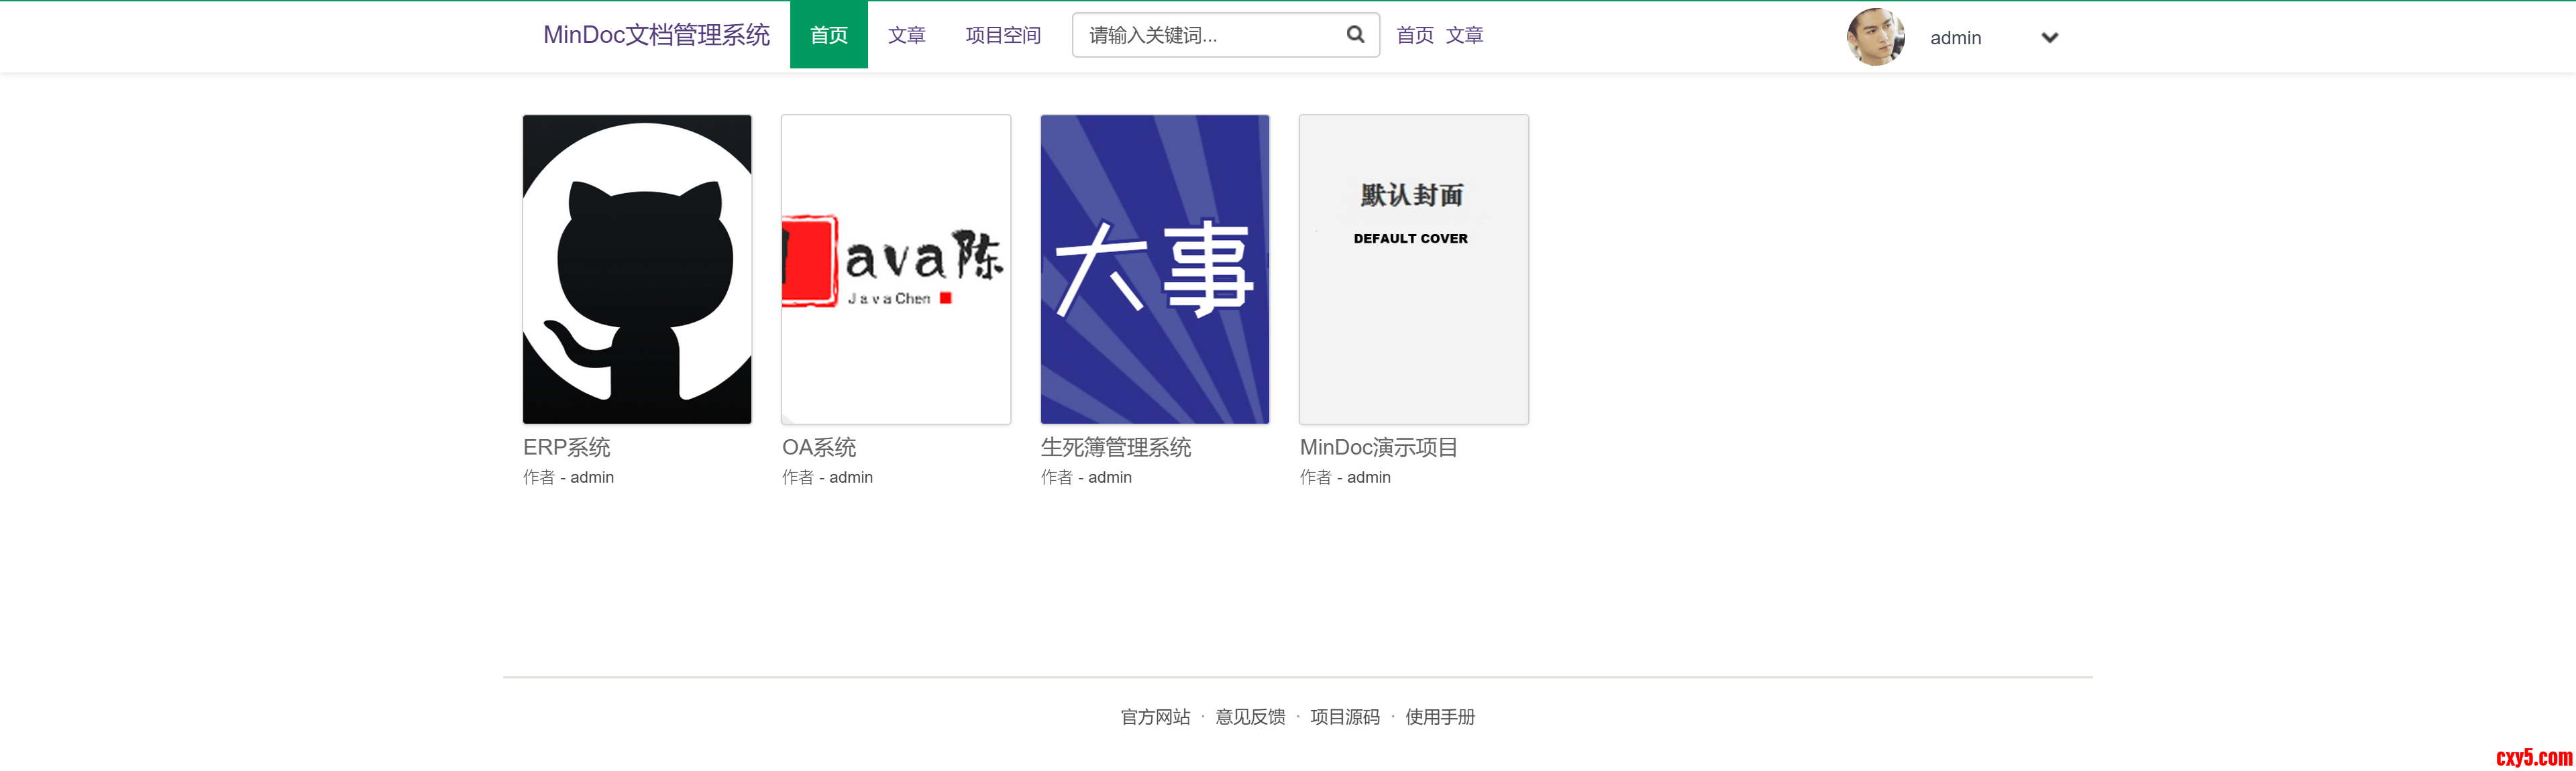Click the search magnifier icon

[x=1355, y=35]
